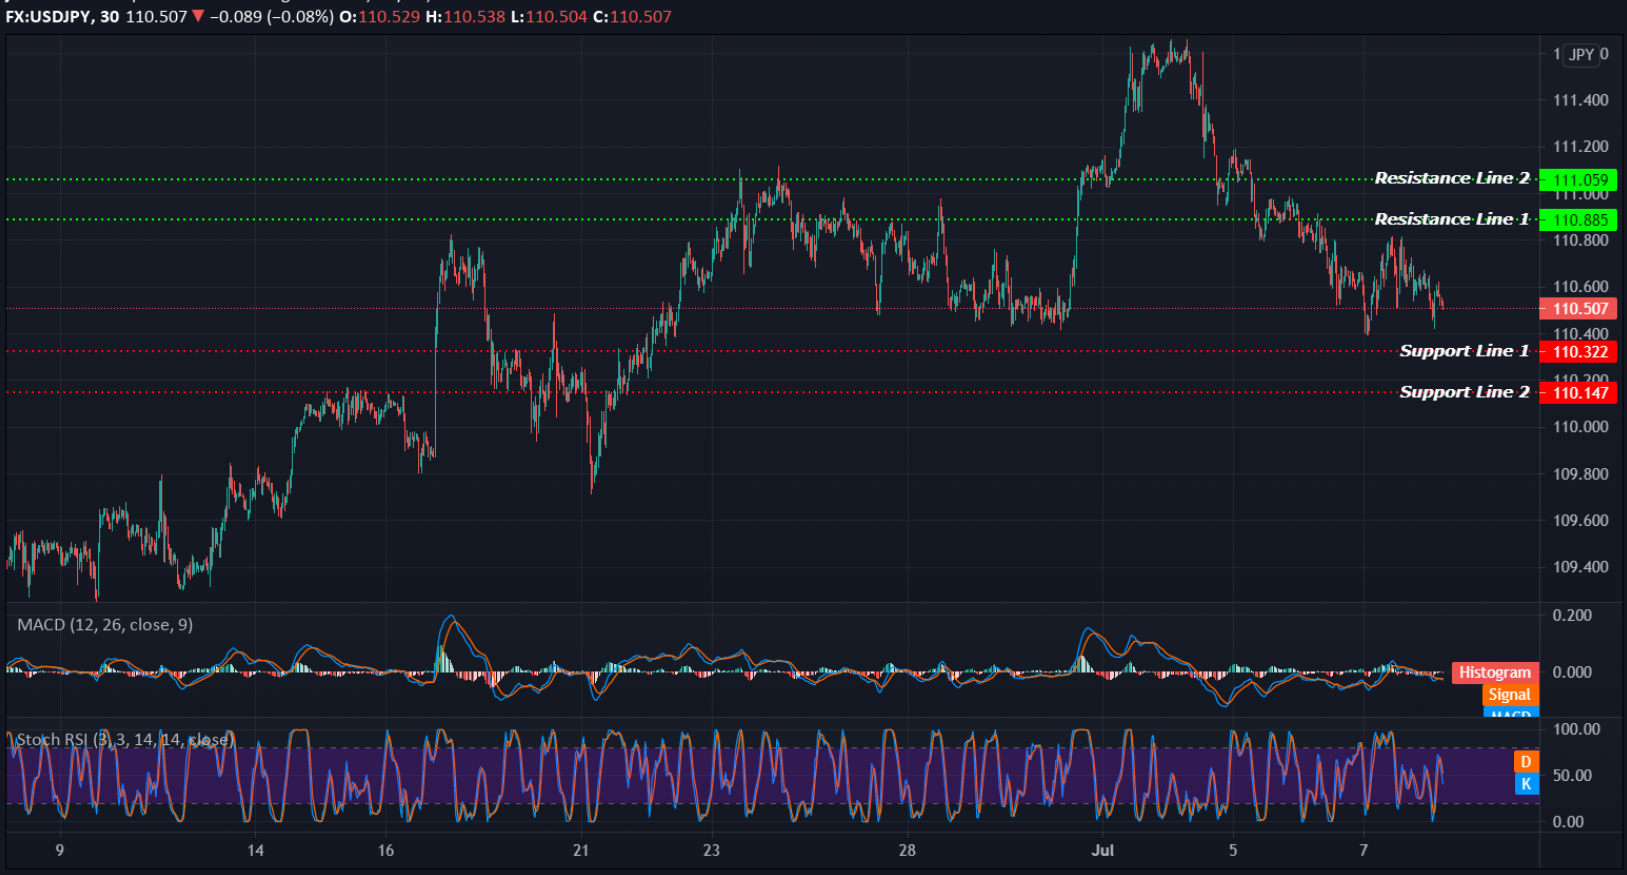The height and width of the screenshot is (875, 1627).
Task: Click the Jul marker on the time axis
Action: click(1103, 850)
